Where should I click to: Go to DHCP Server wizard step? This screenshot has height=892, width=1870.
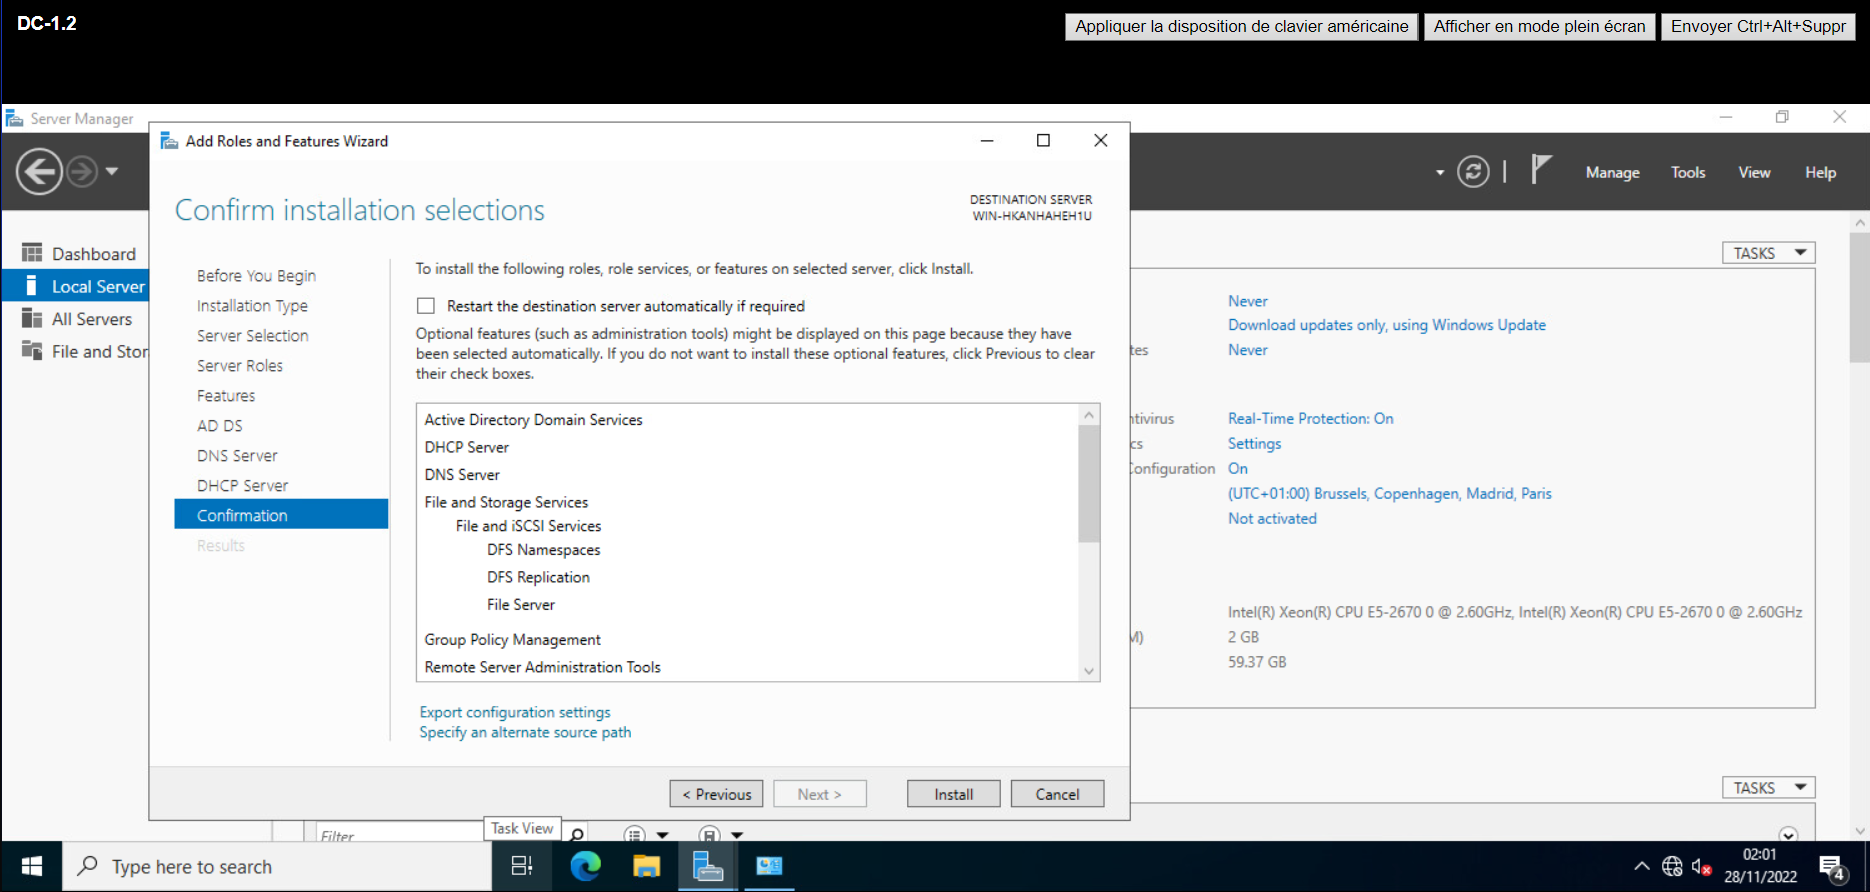(242, 485)
